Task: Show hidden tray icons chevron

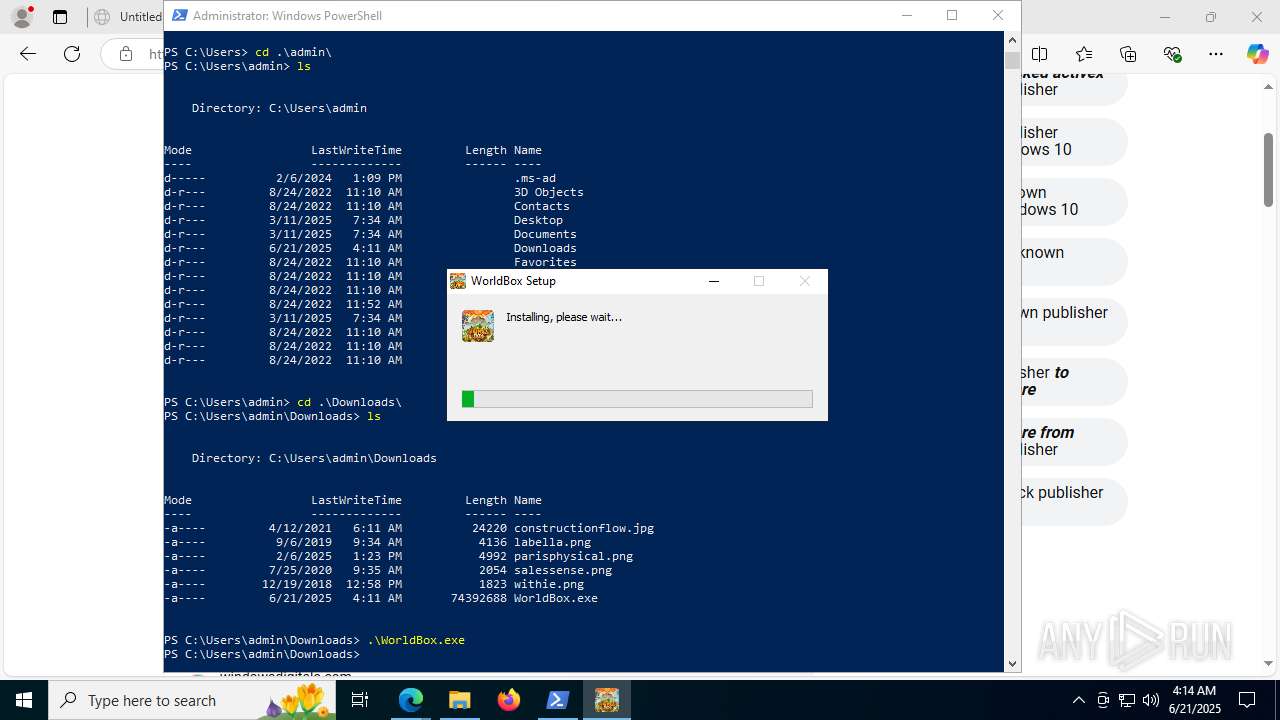Action: pyautogui.click(x=1078, y=700)
